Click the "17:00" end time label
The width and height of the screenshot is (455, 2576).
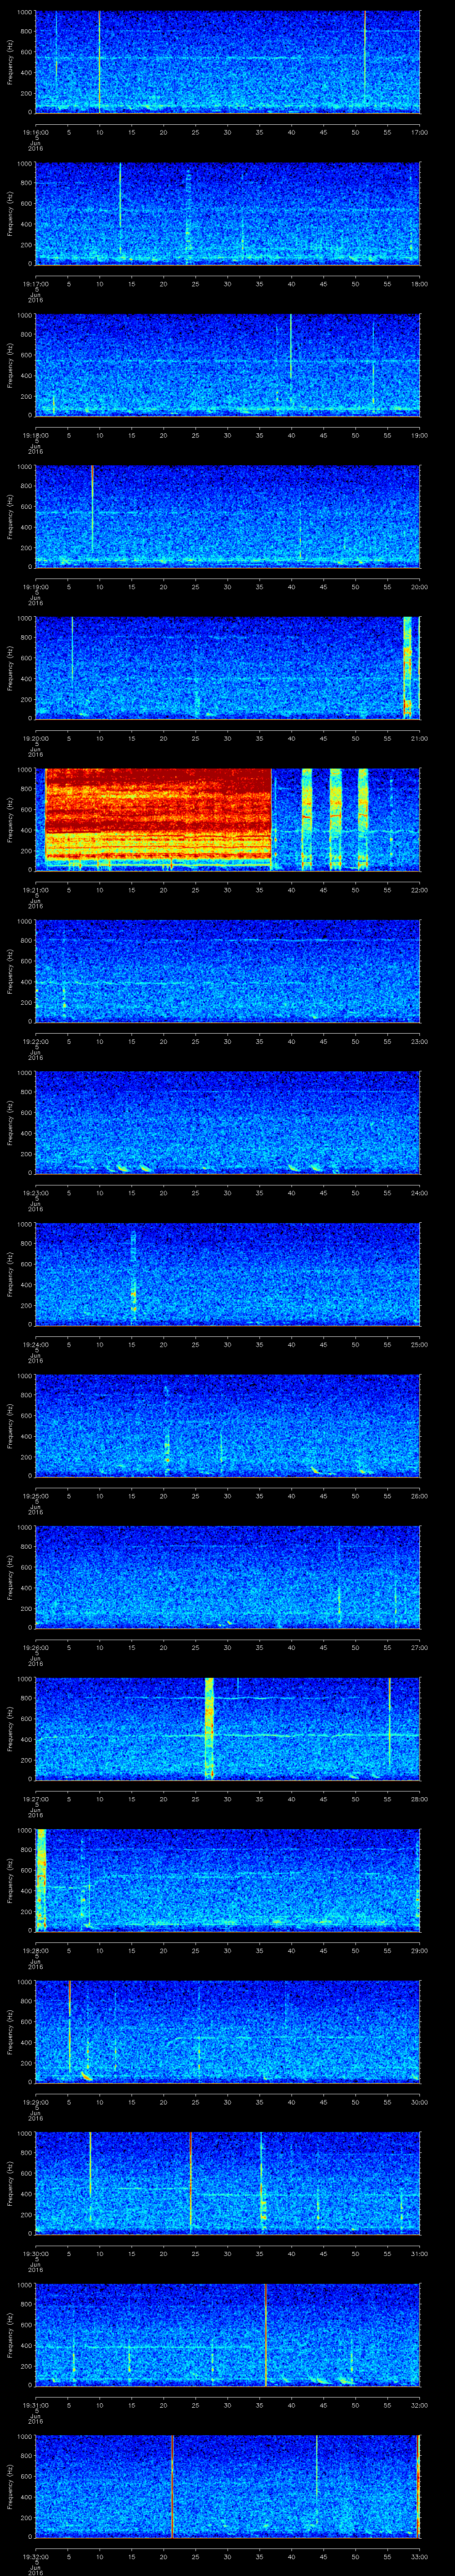tap(420, 132)
